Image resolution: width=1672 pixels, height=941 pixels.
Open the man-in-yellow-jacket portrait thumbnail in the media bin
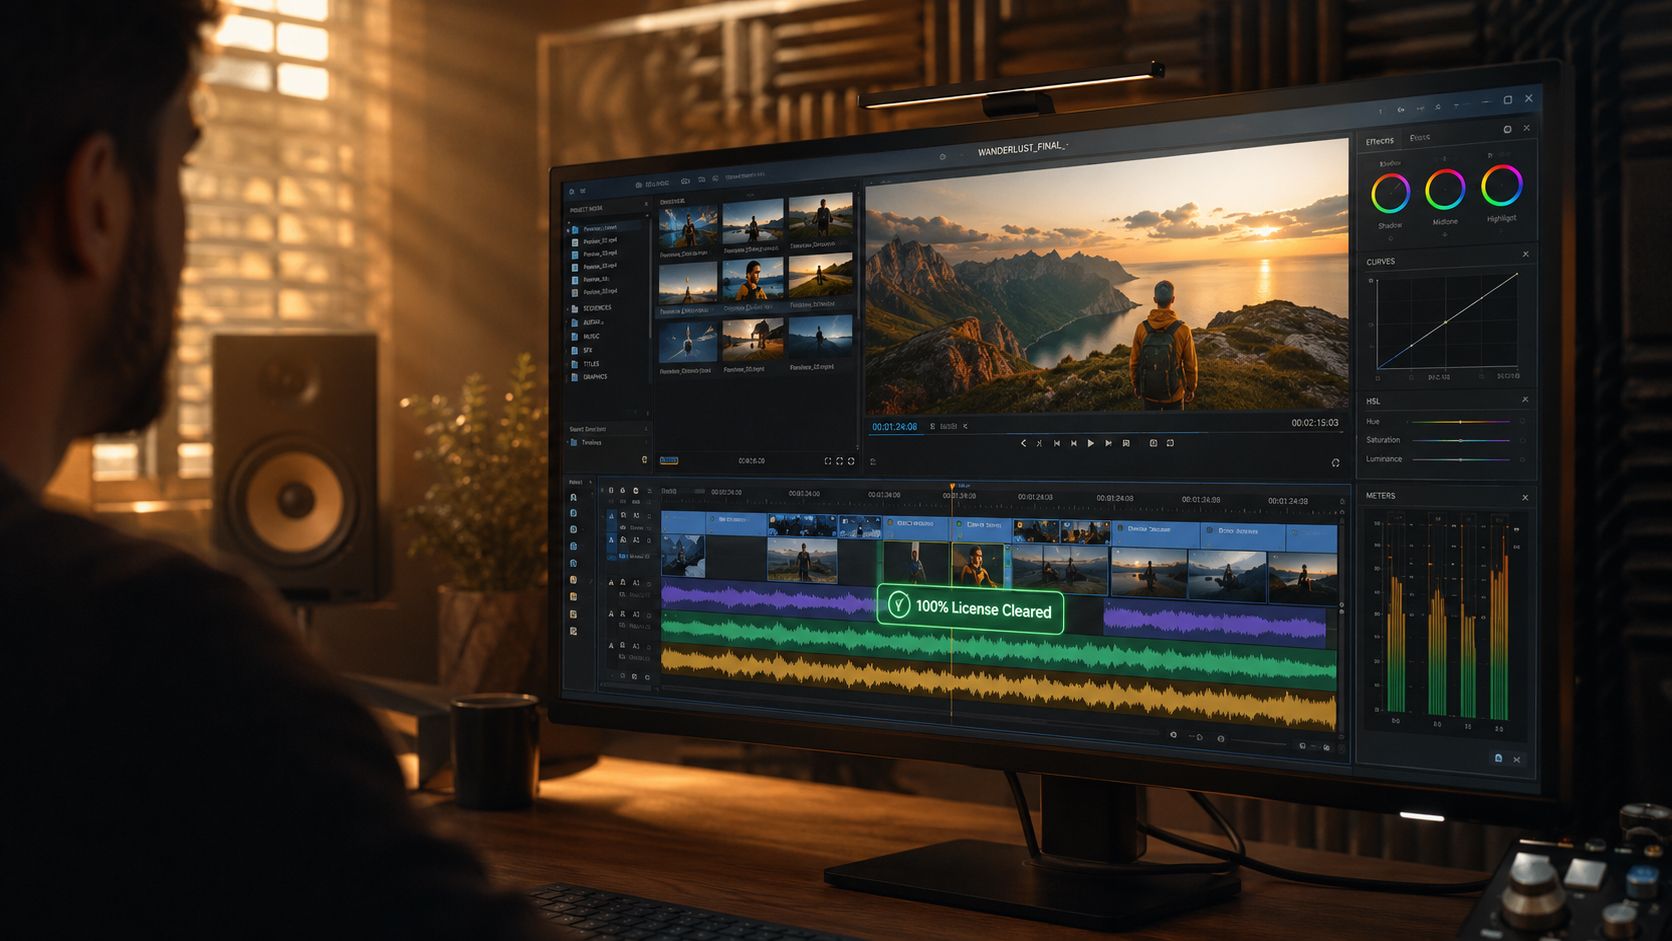(x=753, y=280)
